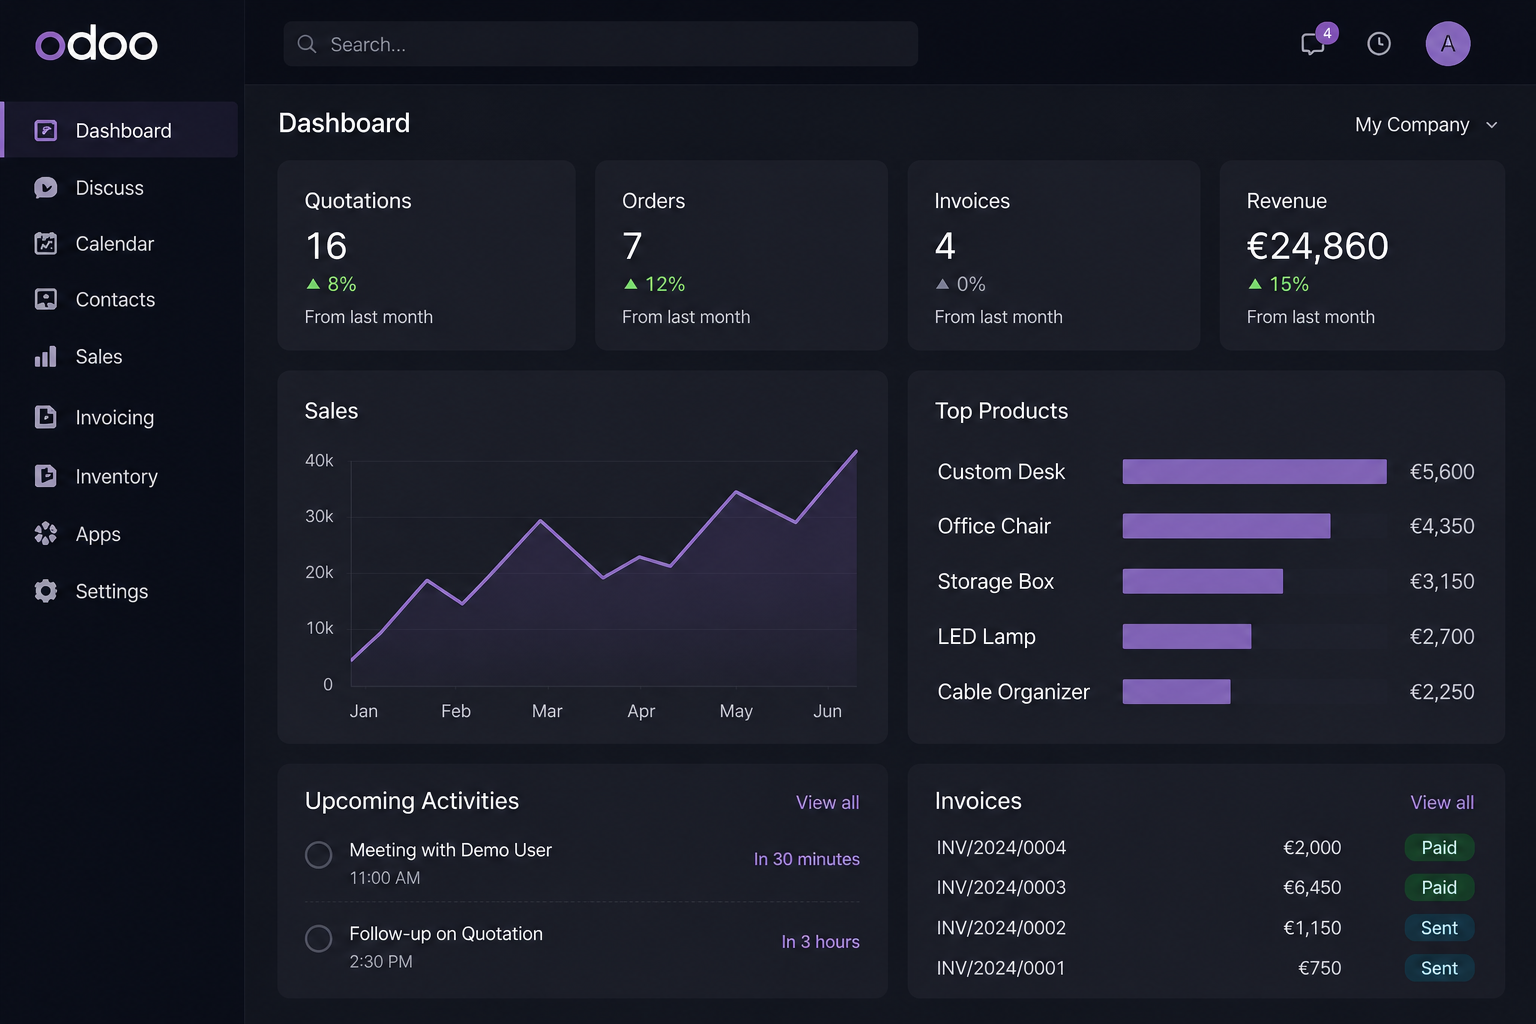
Task: Mark Meeting with Demo User as done
Action: pos(318,855)
